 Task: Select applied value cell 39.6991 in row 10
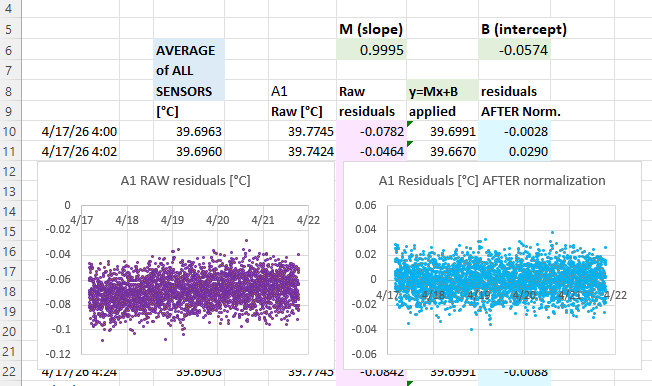(x=442, y=131)
